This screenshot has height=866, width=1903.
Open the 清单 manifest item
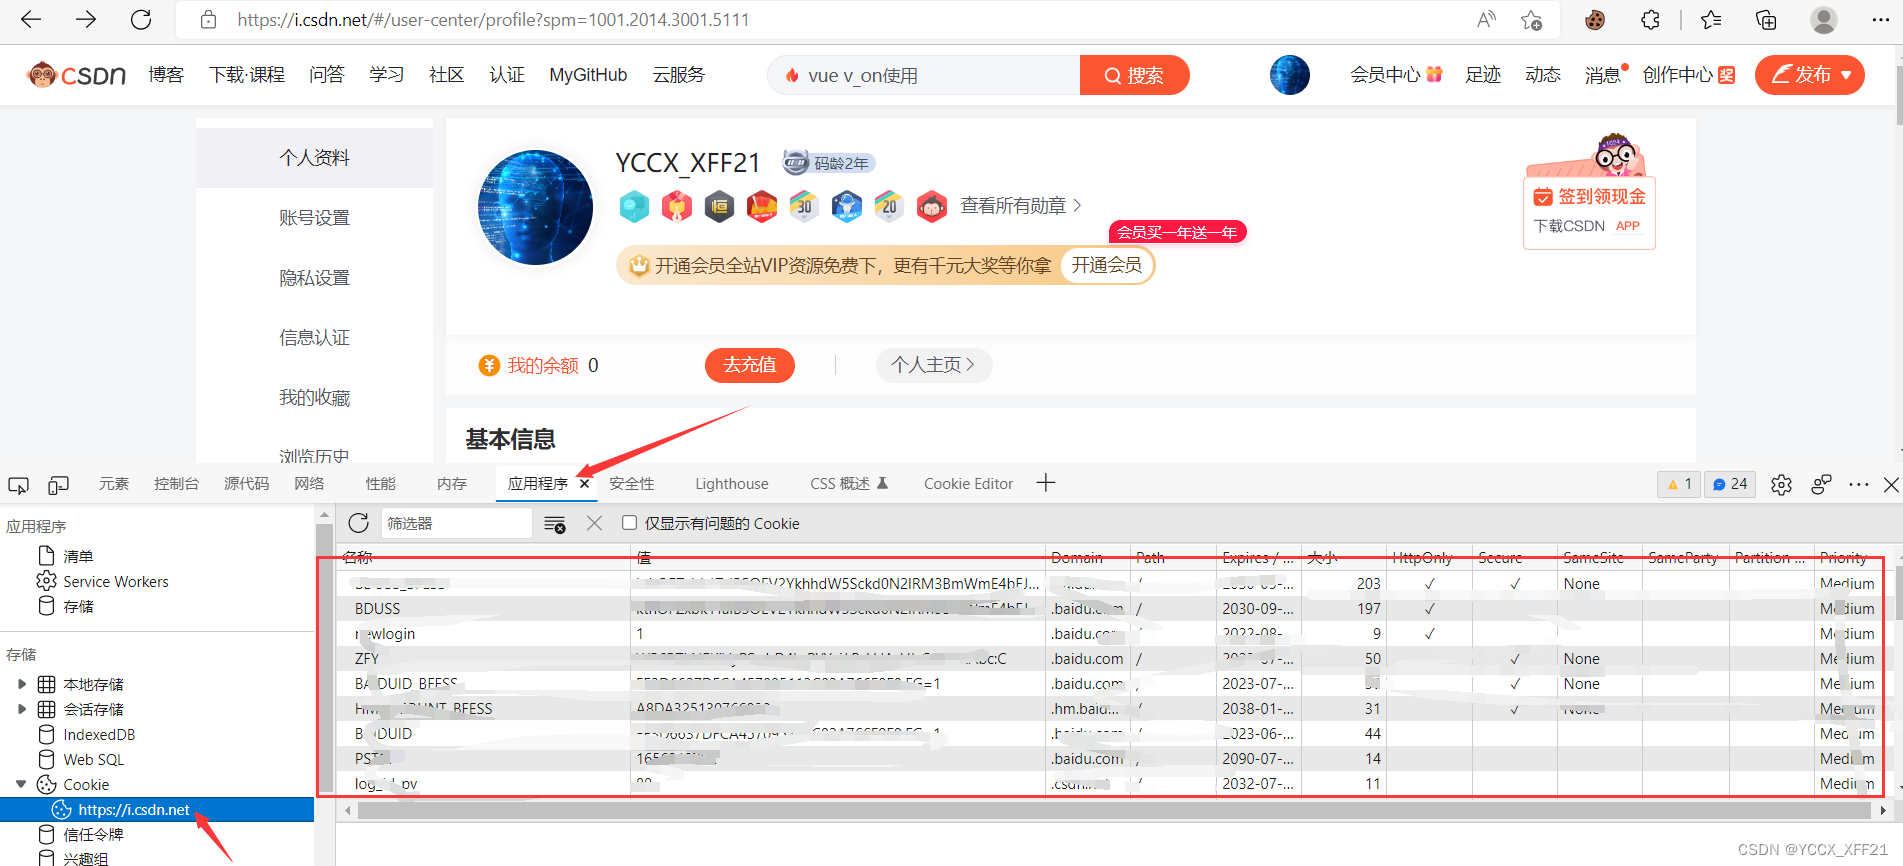point(78,556)
